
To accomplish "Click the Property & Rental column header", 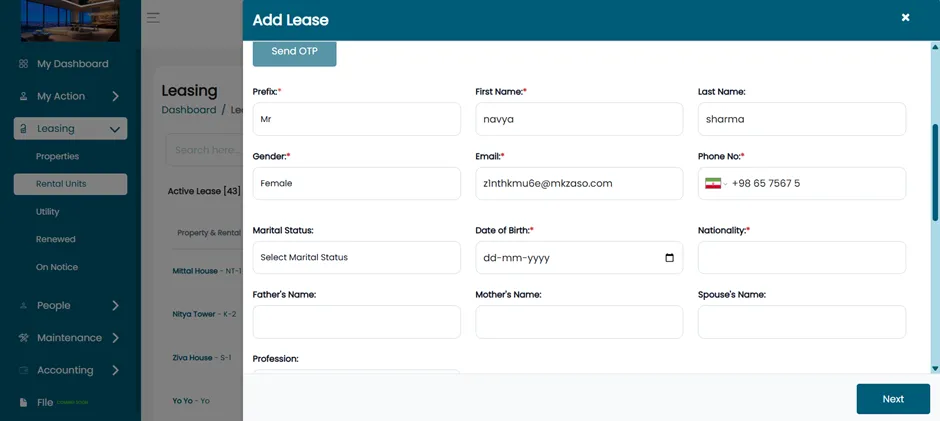I will 209,233.
